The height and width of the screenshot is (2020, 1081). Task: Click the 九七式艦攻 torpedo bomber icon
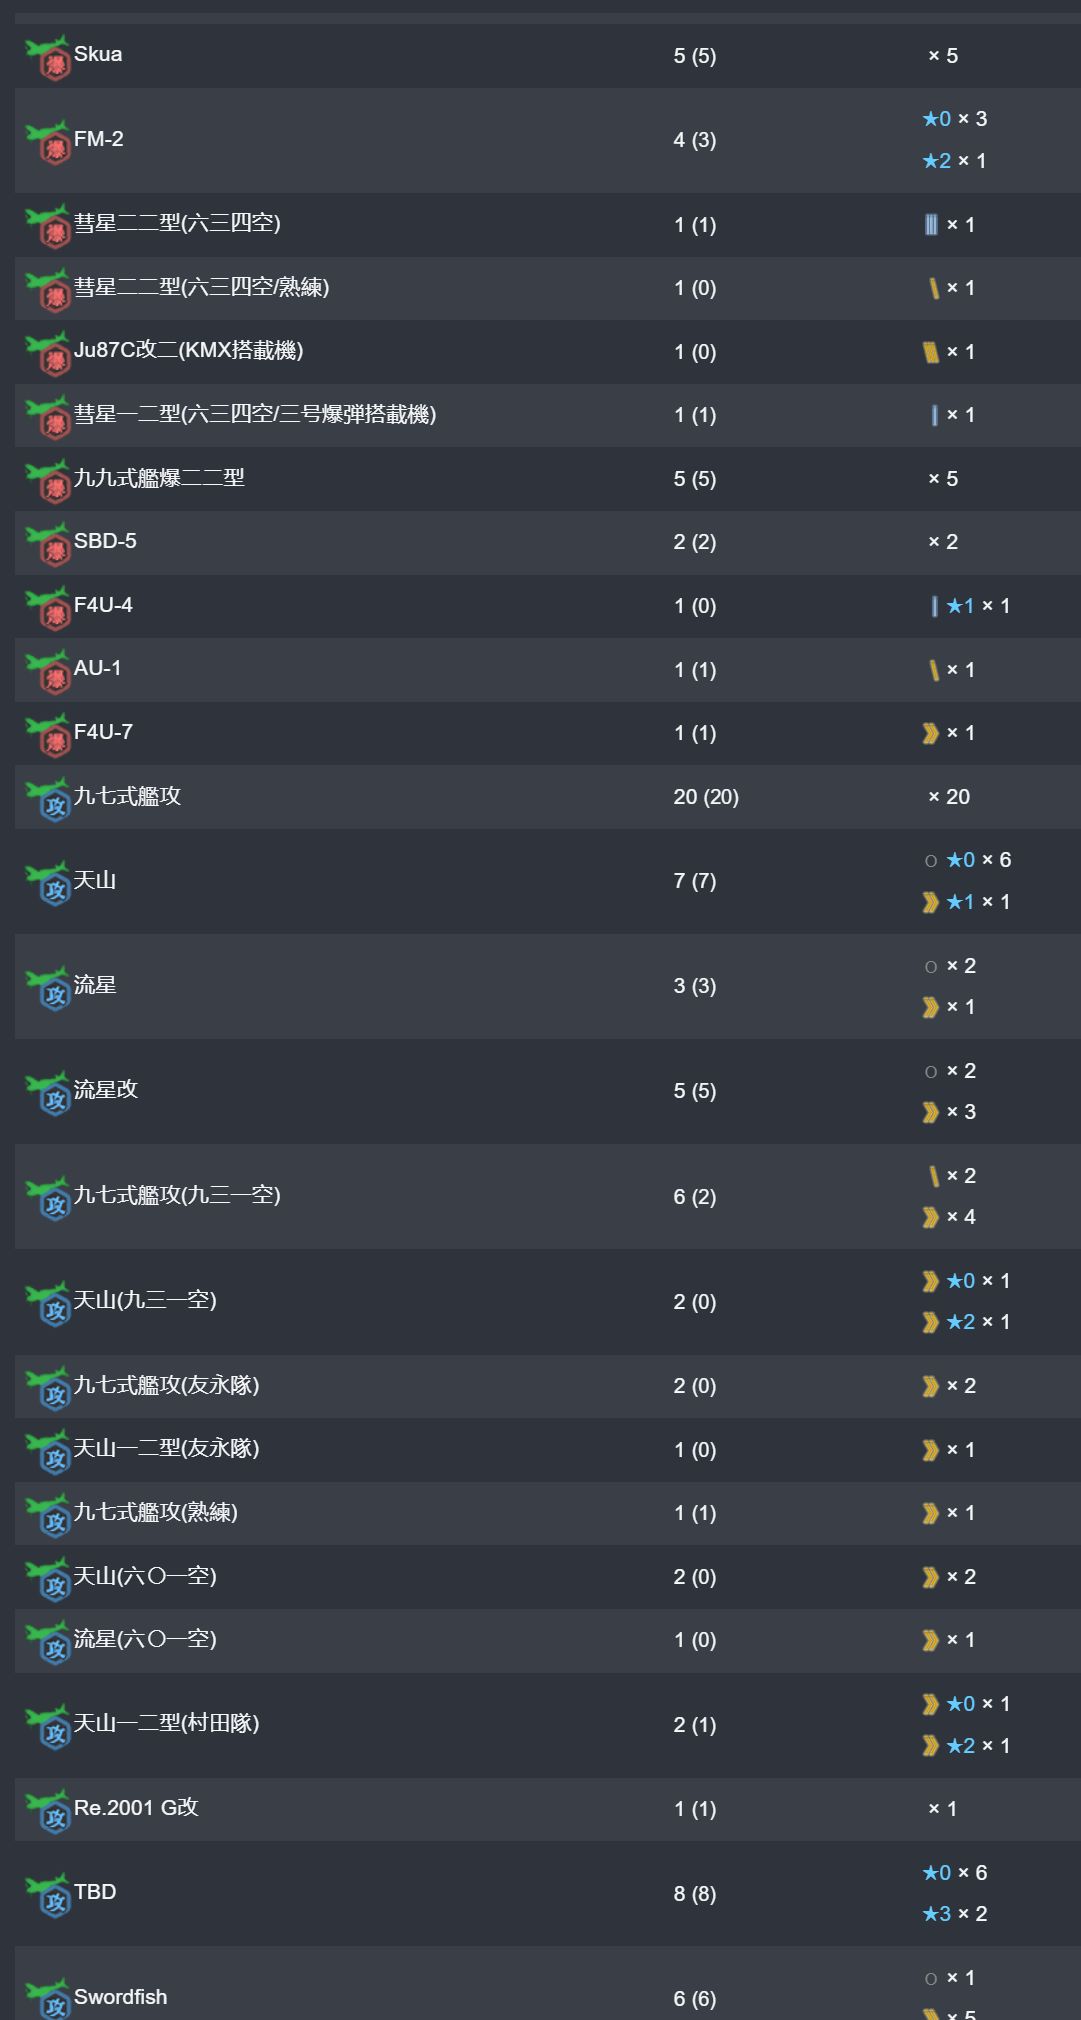(x=47, y=799)
